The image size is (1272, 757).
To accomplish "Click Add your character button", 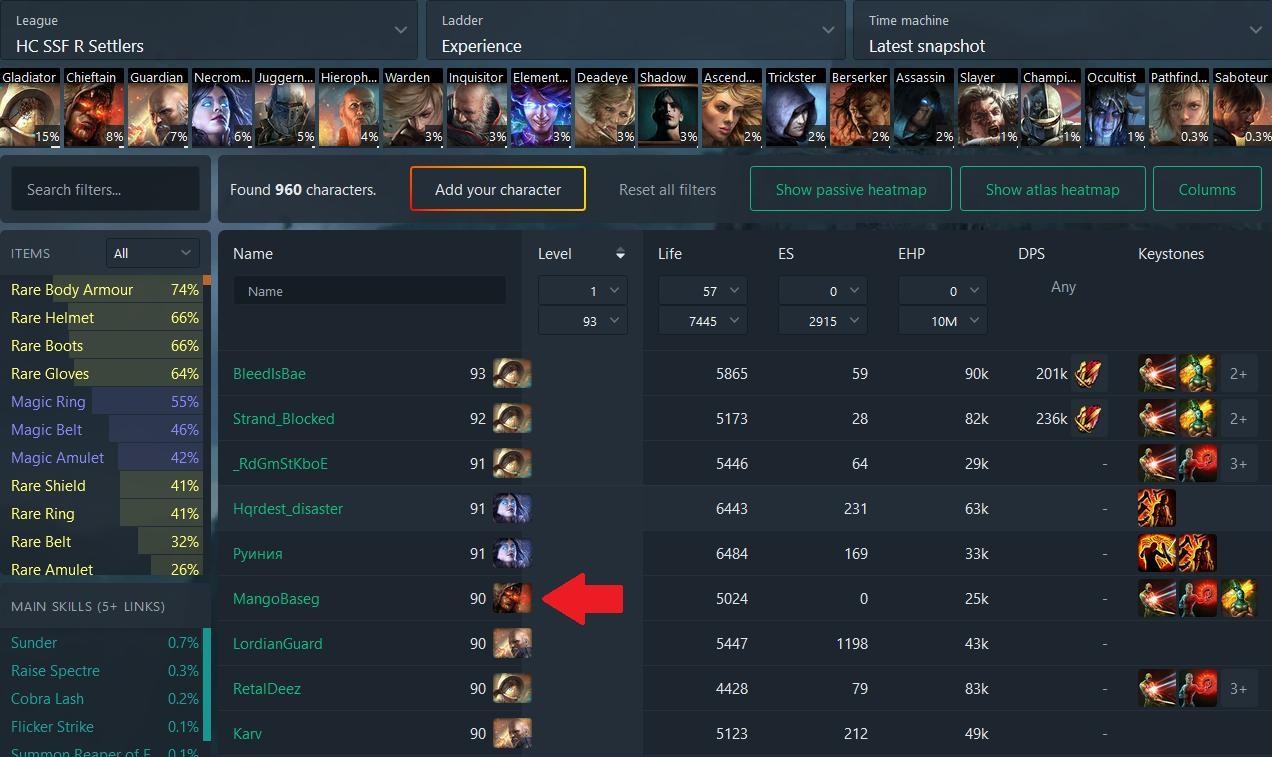I will tap(498, 189).
